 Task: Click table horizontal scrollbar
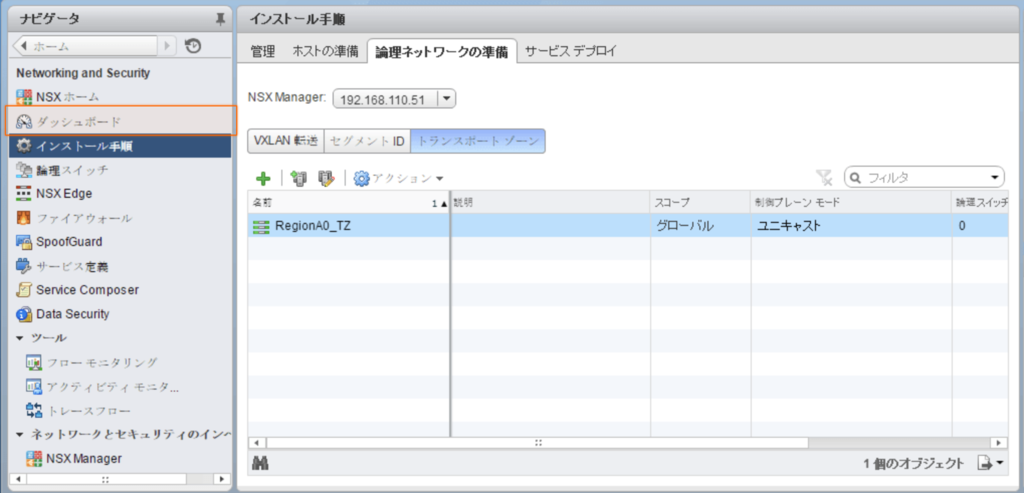pyautogui.click(x=537, y=442)
